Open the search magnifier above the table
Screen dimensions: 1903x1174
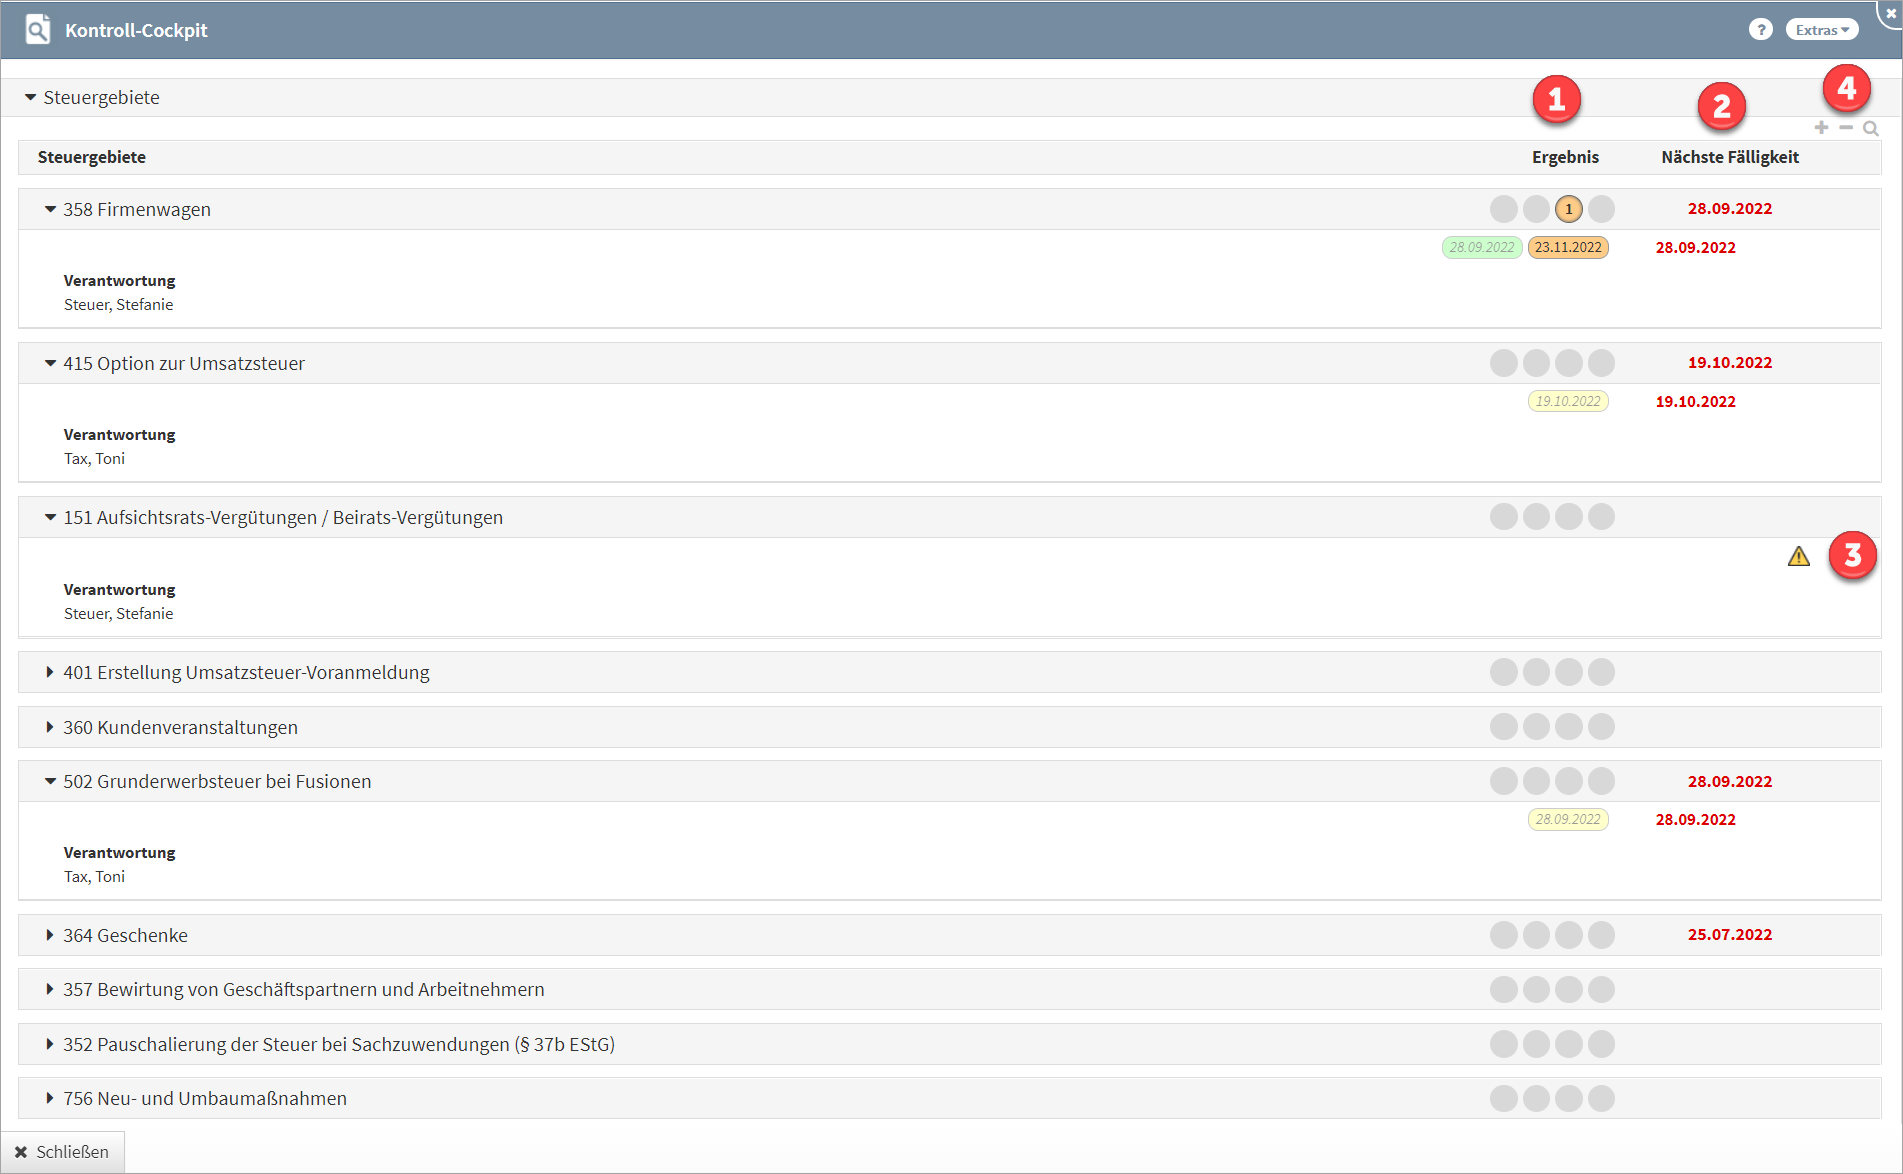(1871, 128)
